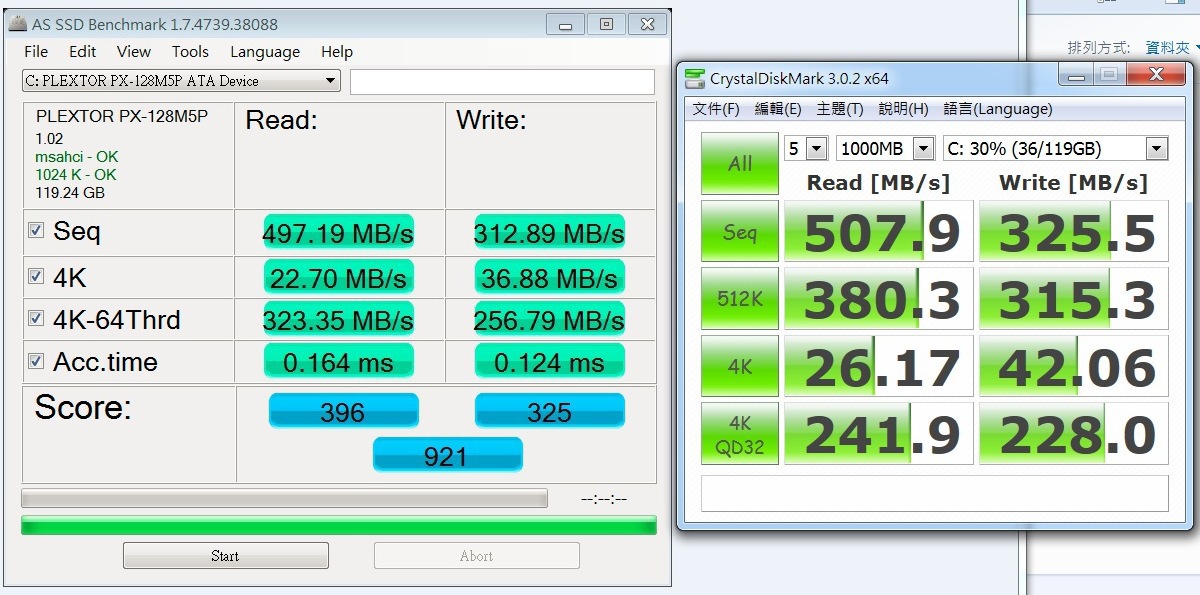1200x595 pixels.
Task: Click the 512K write value 315.3
Action: click(1074, 299)
